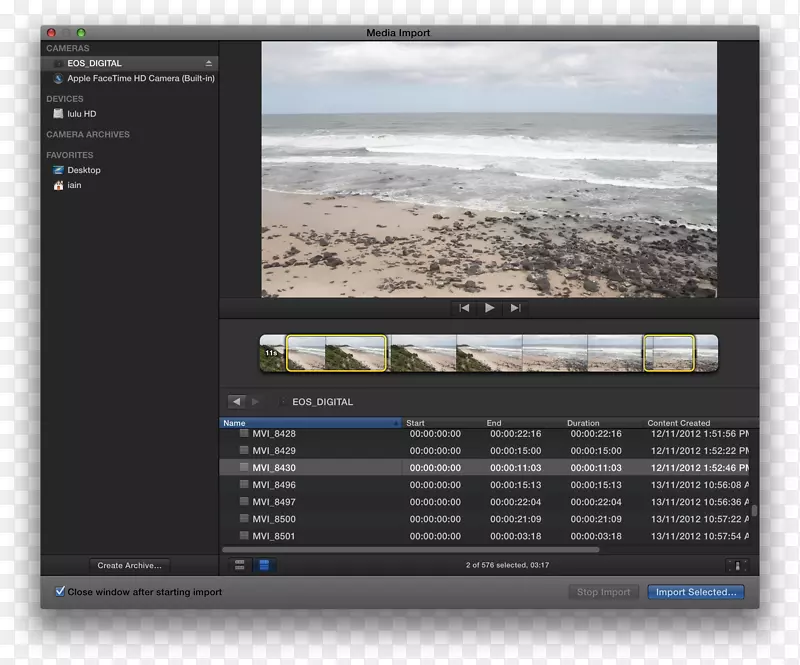Image resolution: width=800 pixels, height=665 pixels.
Task: Open the iain home folder
Action: point(76,185)
